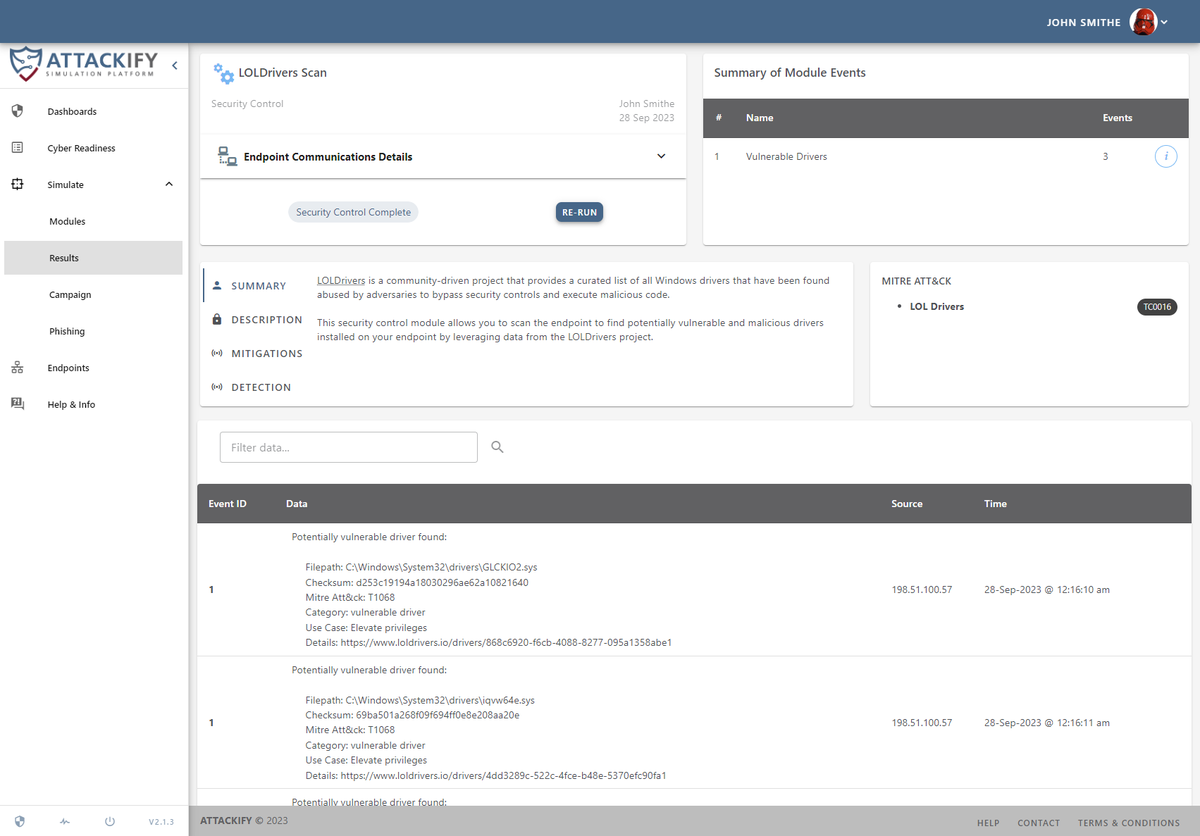Click the loldrivers.io details URL ending 5370efc90fa1
The height and width of the screenshot is (836, 1200).
504,775
